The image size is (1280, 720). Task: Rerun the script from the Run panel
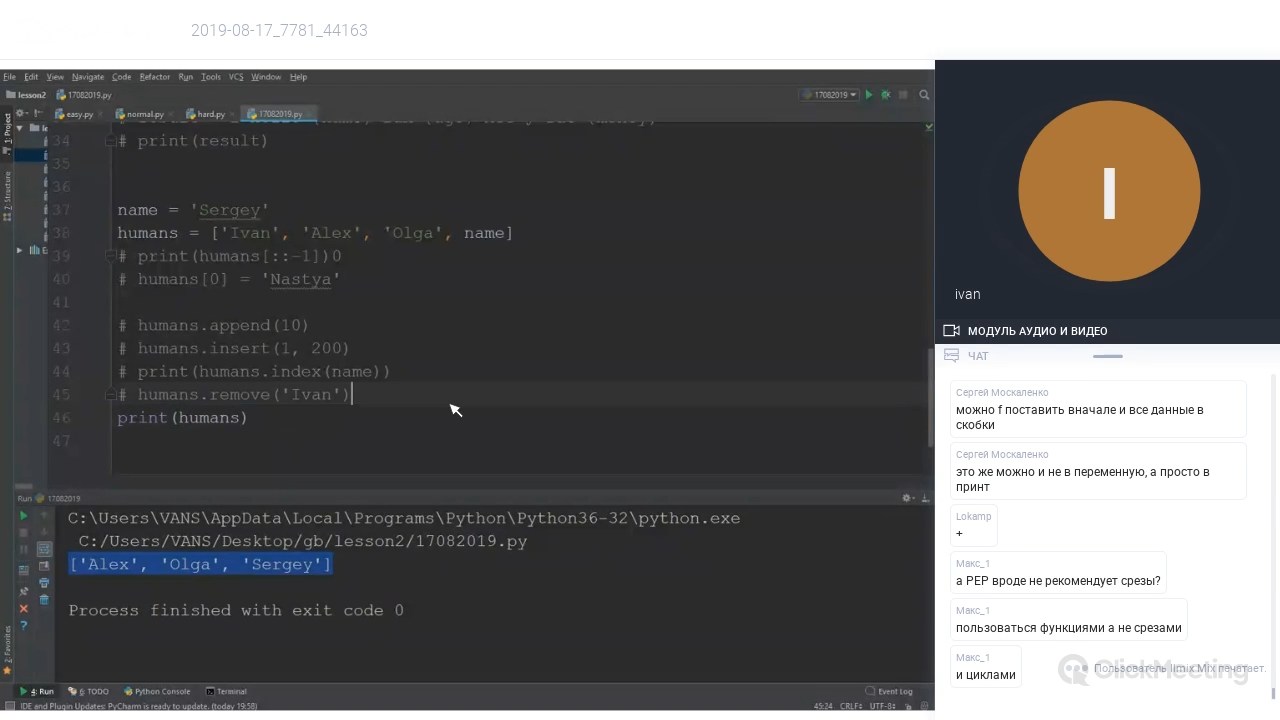tap(24, 516)
